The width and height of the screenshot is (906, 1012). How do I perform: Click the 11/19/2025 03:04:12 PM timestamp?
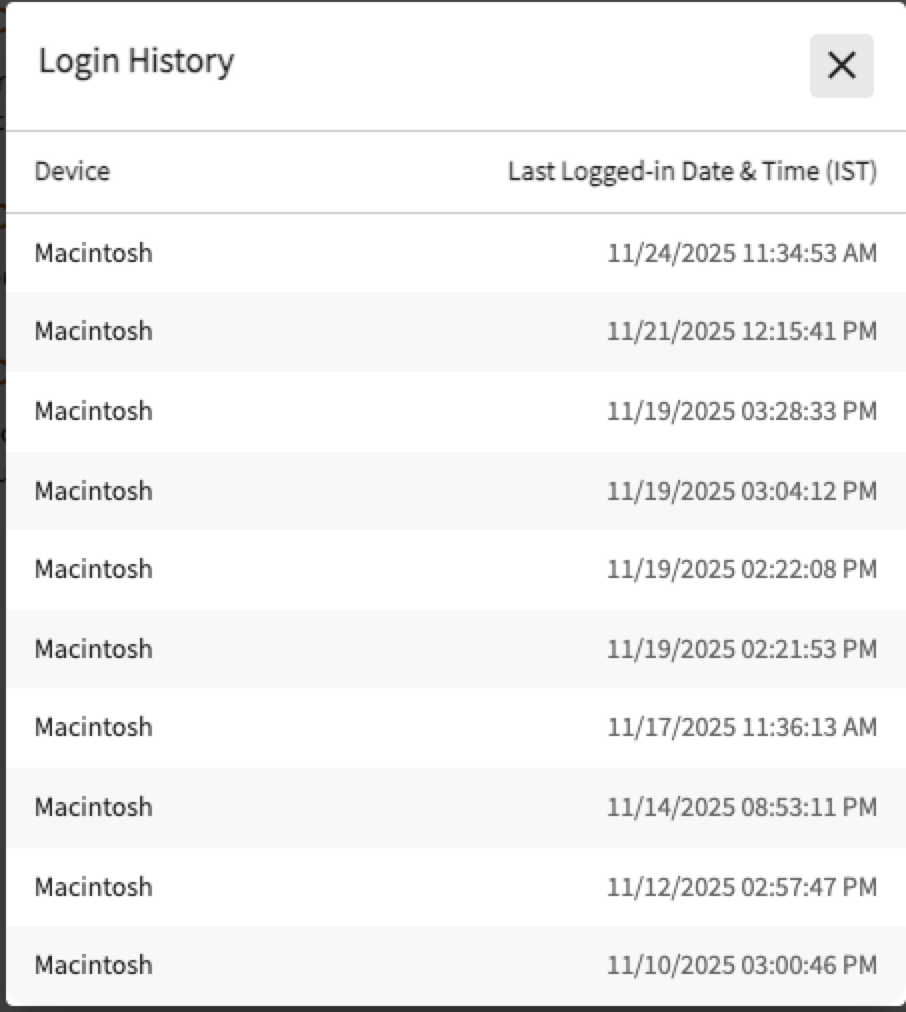(741, 491)
